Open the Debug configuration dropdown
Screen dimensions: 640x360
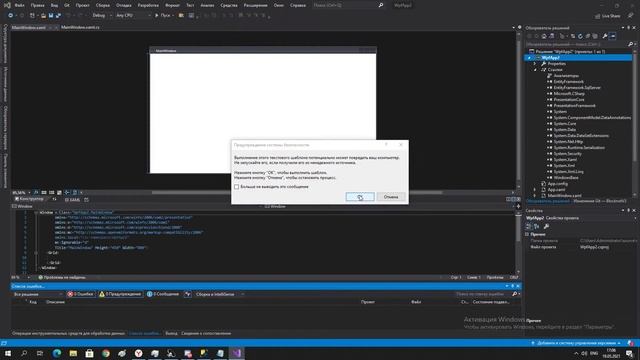pos(101,16)
